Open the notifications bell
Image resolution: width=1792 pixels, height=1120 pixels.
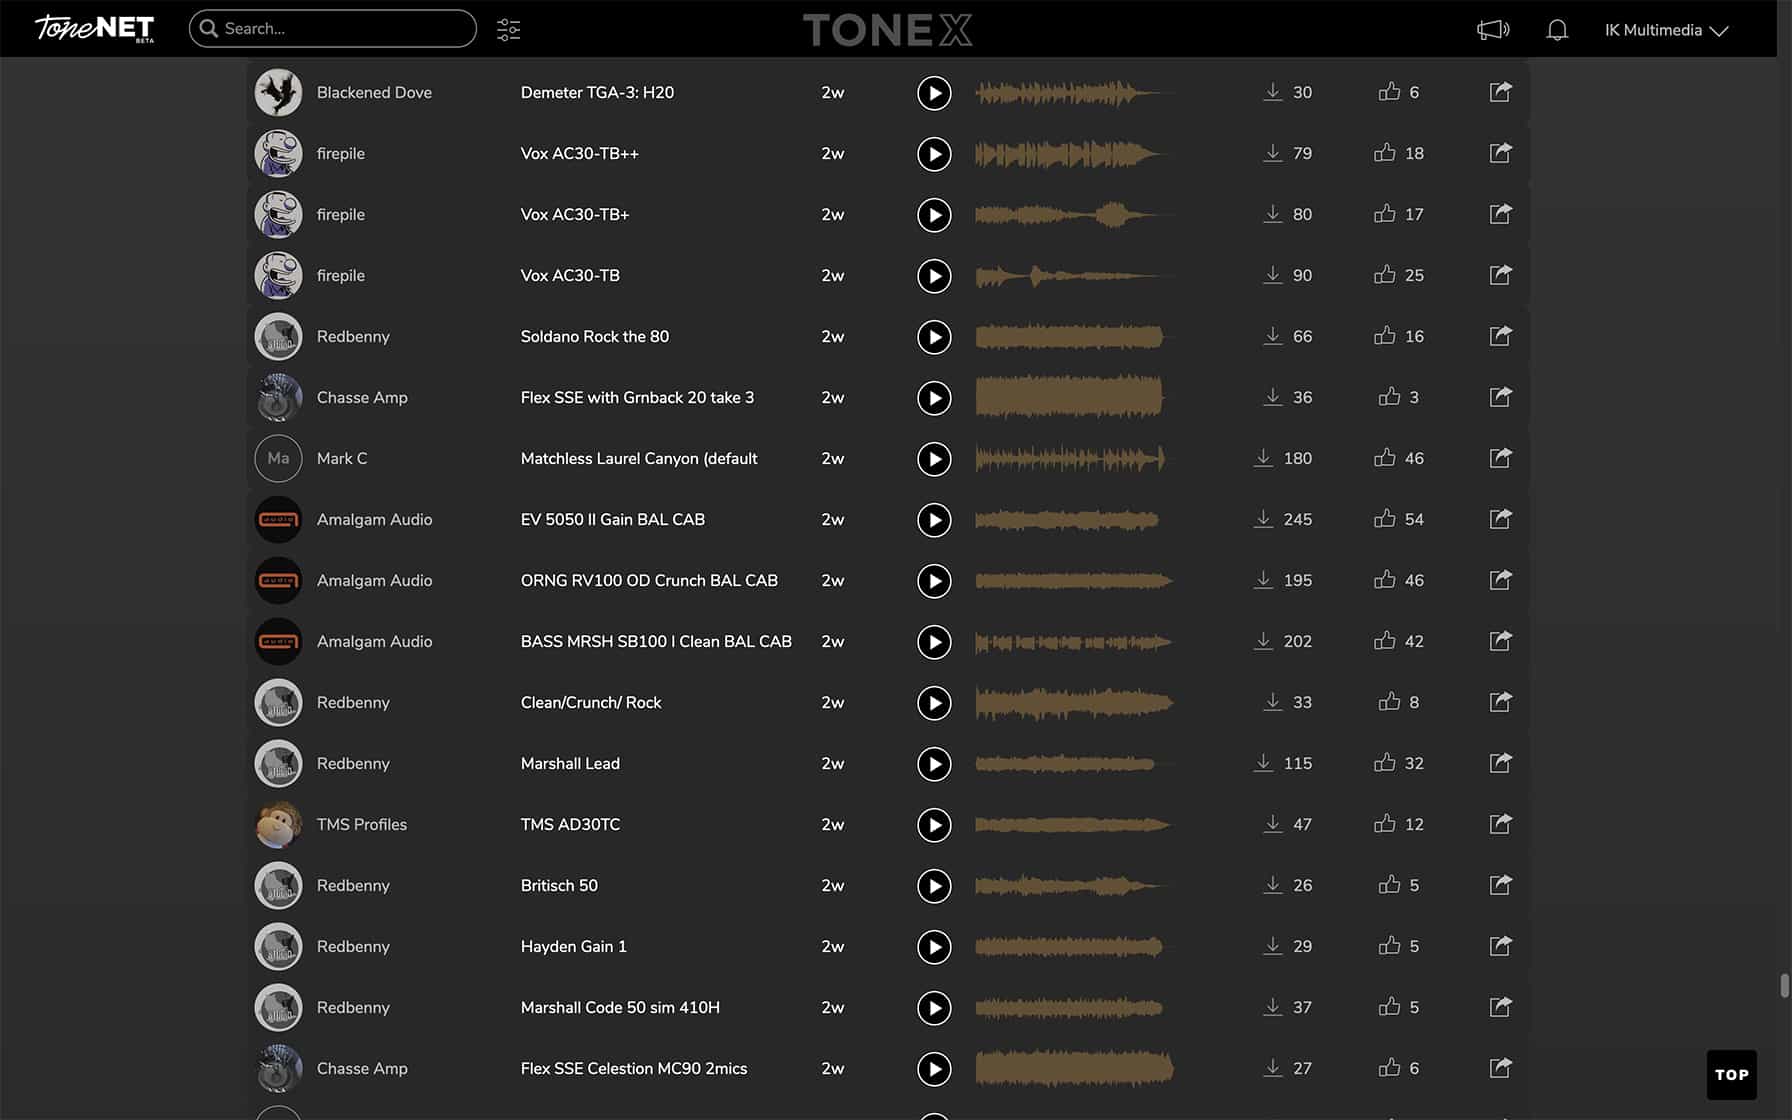1557,30
